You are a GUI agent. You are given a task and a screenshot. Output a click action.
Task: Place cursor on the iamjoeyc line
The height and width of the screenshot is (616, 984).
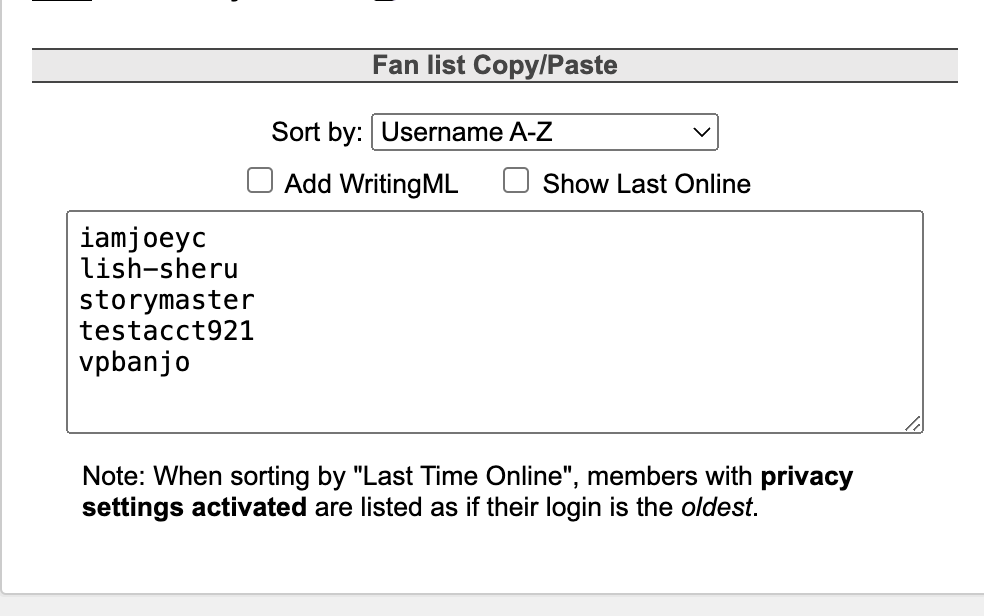142,238
